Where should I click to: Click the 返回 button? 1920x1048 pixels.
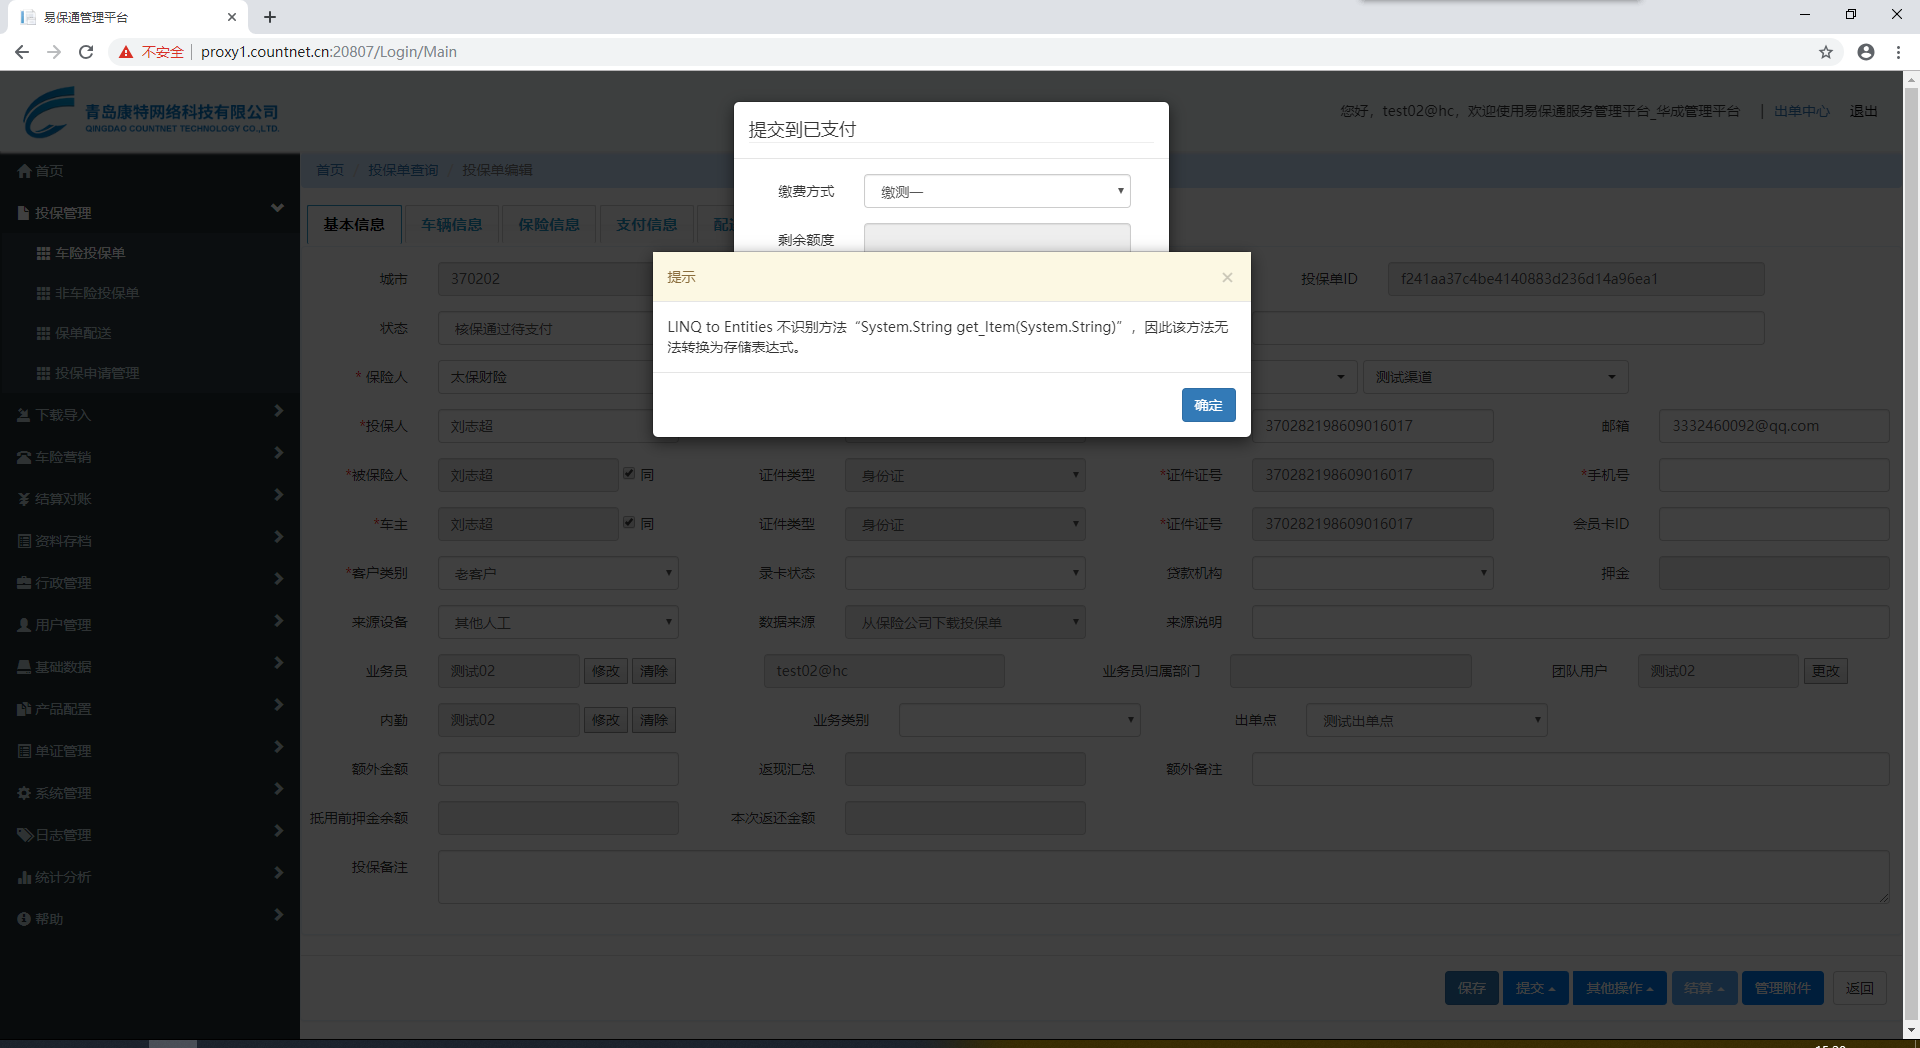(1860, 988)
